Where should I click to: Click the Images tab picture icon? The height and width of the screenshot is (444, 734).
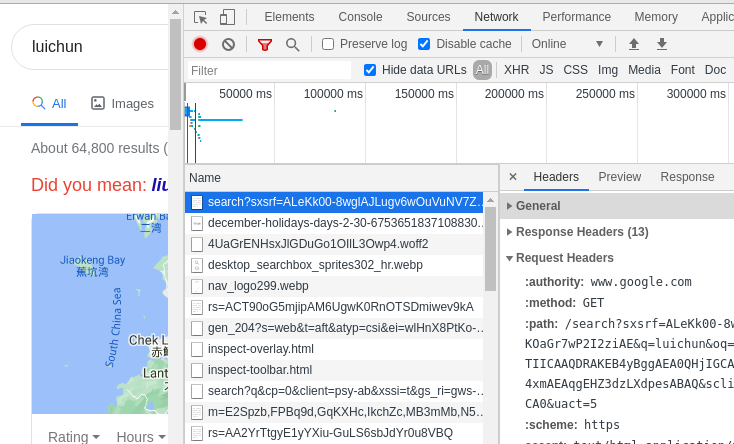pos(97,103)
